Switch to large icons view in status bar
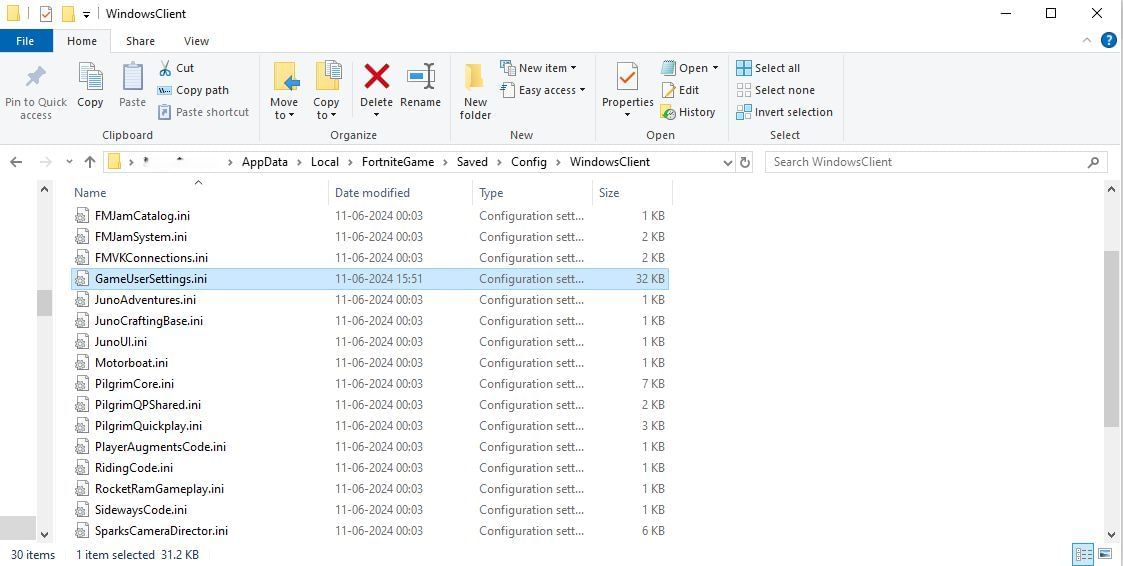The width and height of the screenshot is (1123, 566). tap(1105, 554)
